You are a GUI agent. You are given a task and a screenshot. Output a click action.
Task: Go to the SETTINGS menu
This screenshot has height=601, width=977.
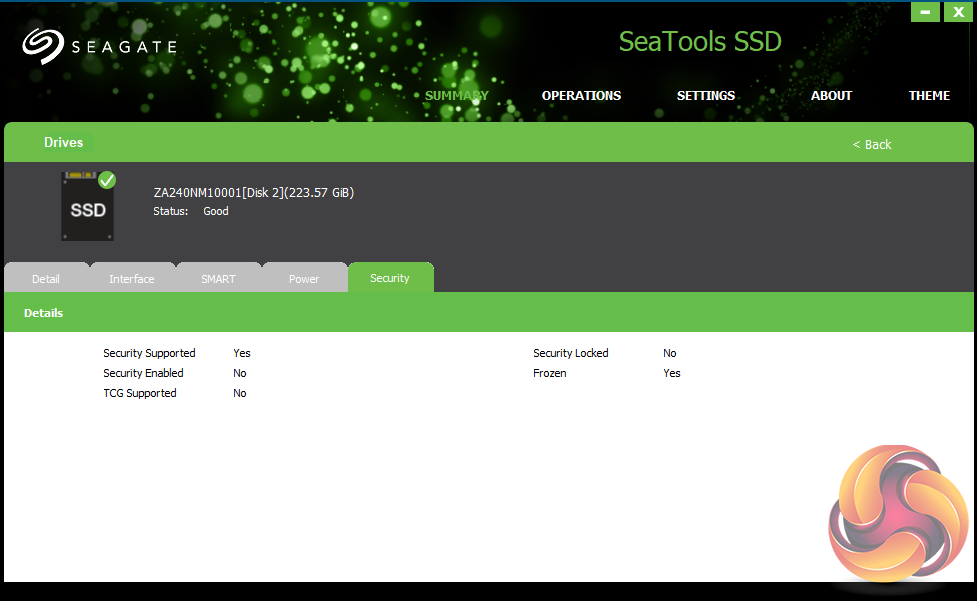tap(706, 96)
